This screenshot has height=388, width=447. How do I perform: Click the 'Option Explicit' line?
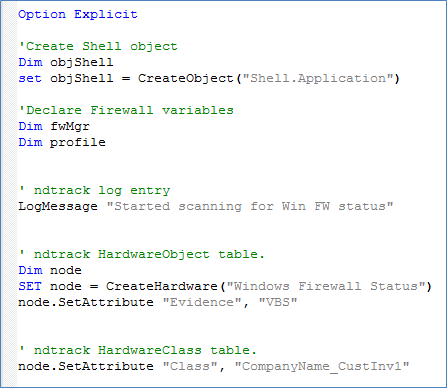coord(78,14)
